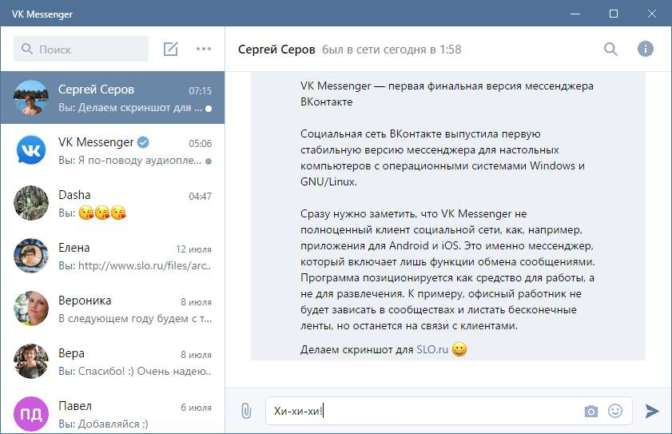Open the conversation info icon
The image size is (672, 434).
[645, 49]
